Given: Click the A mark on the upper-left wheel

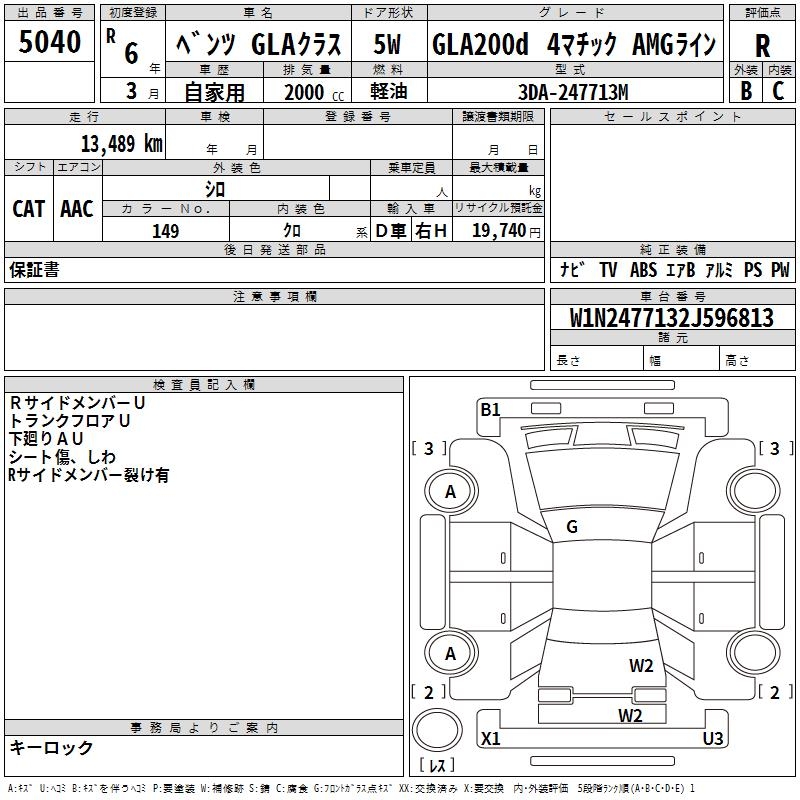Looking at the screenshot, I should click(x=450, y=491).
